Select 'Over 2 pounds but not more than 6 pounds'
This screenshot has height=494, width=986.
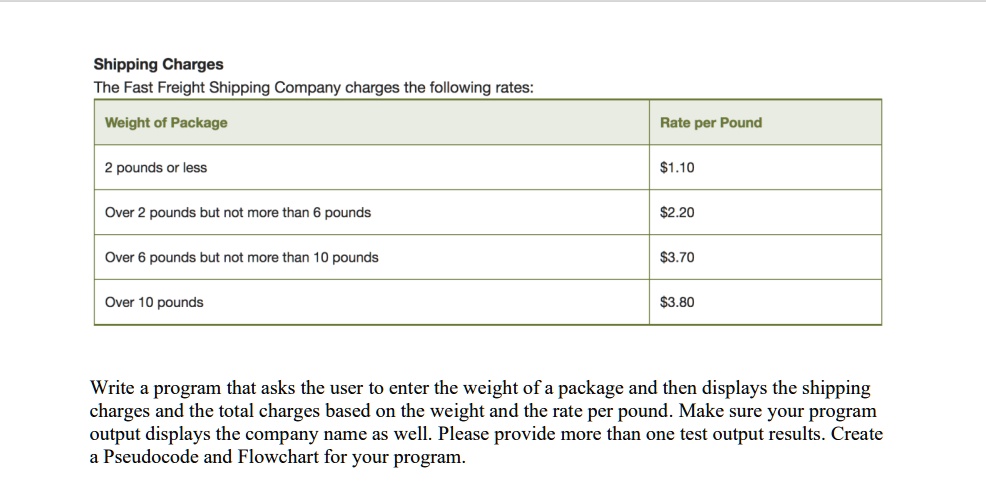click(x=372, y=212)
